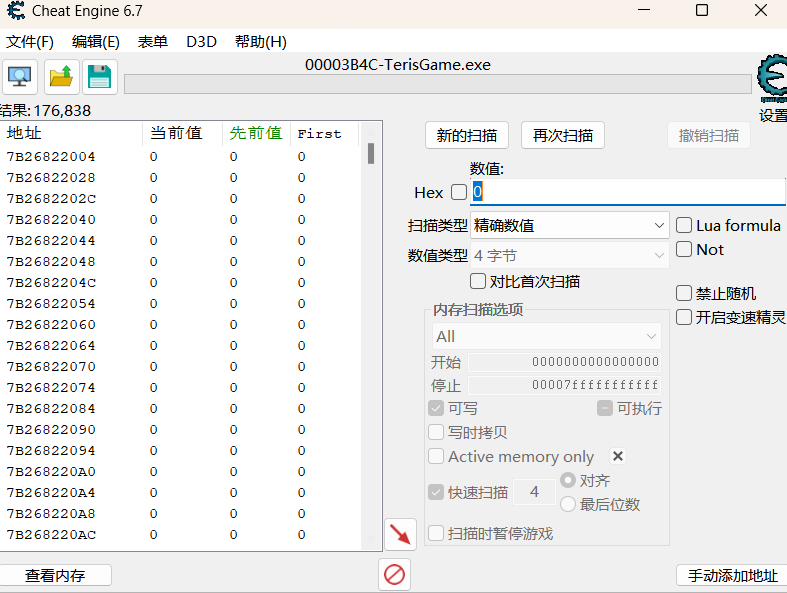787x593 pixels.
Task: Click the 再次扫描 button
Action: point(563,135)
